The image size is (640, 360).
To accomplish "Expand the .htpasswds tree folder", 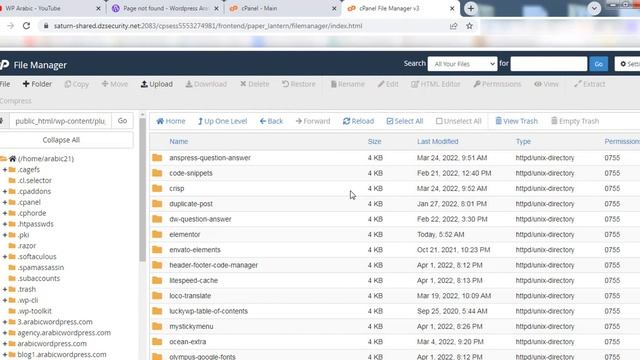I will click(x=5, y=224).
